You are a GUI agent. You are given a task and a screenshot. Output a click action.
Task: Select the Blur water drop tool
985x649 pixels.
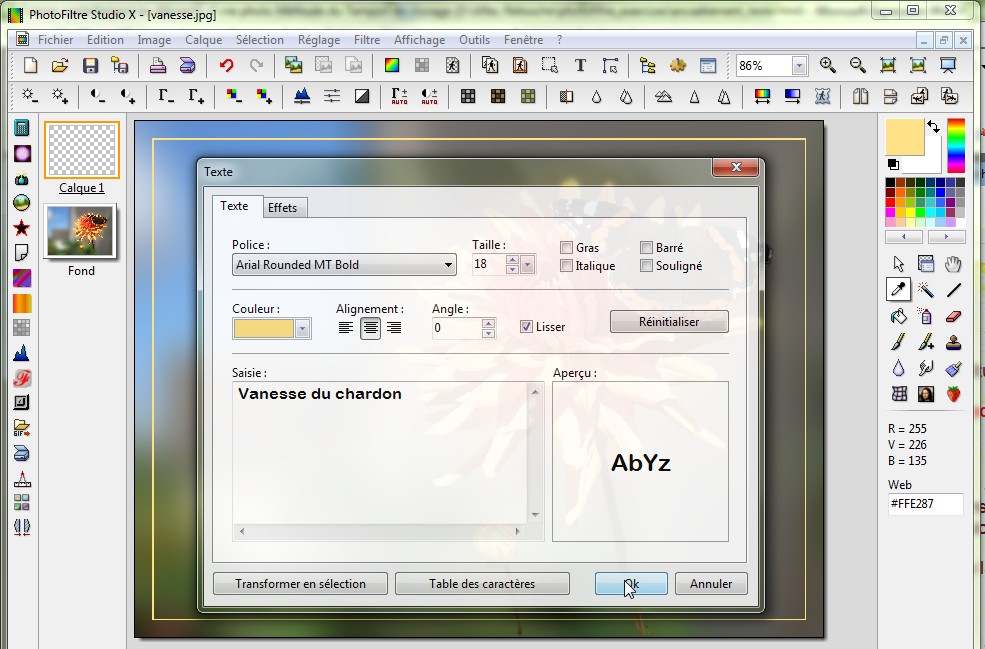coord(898,368)
